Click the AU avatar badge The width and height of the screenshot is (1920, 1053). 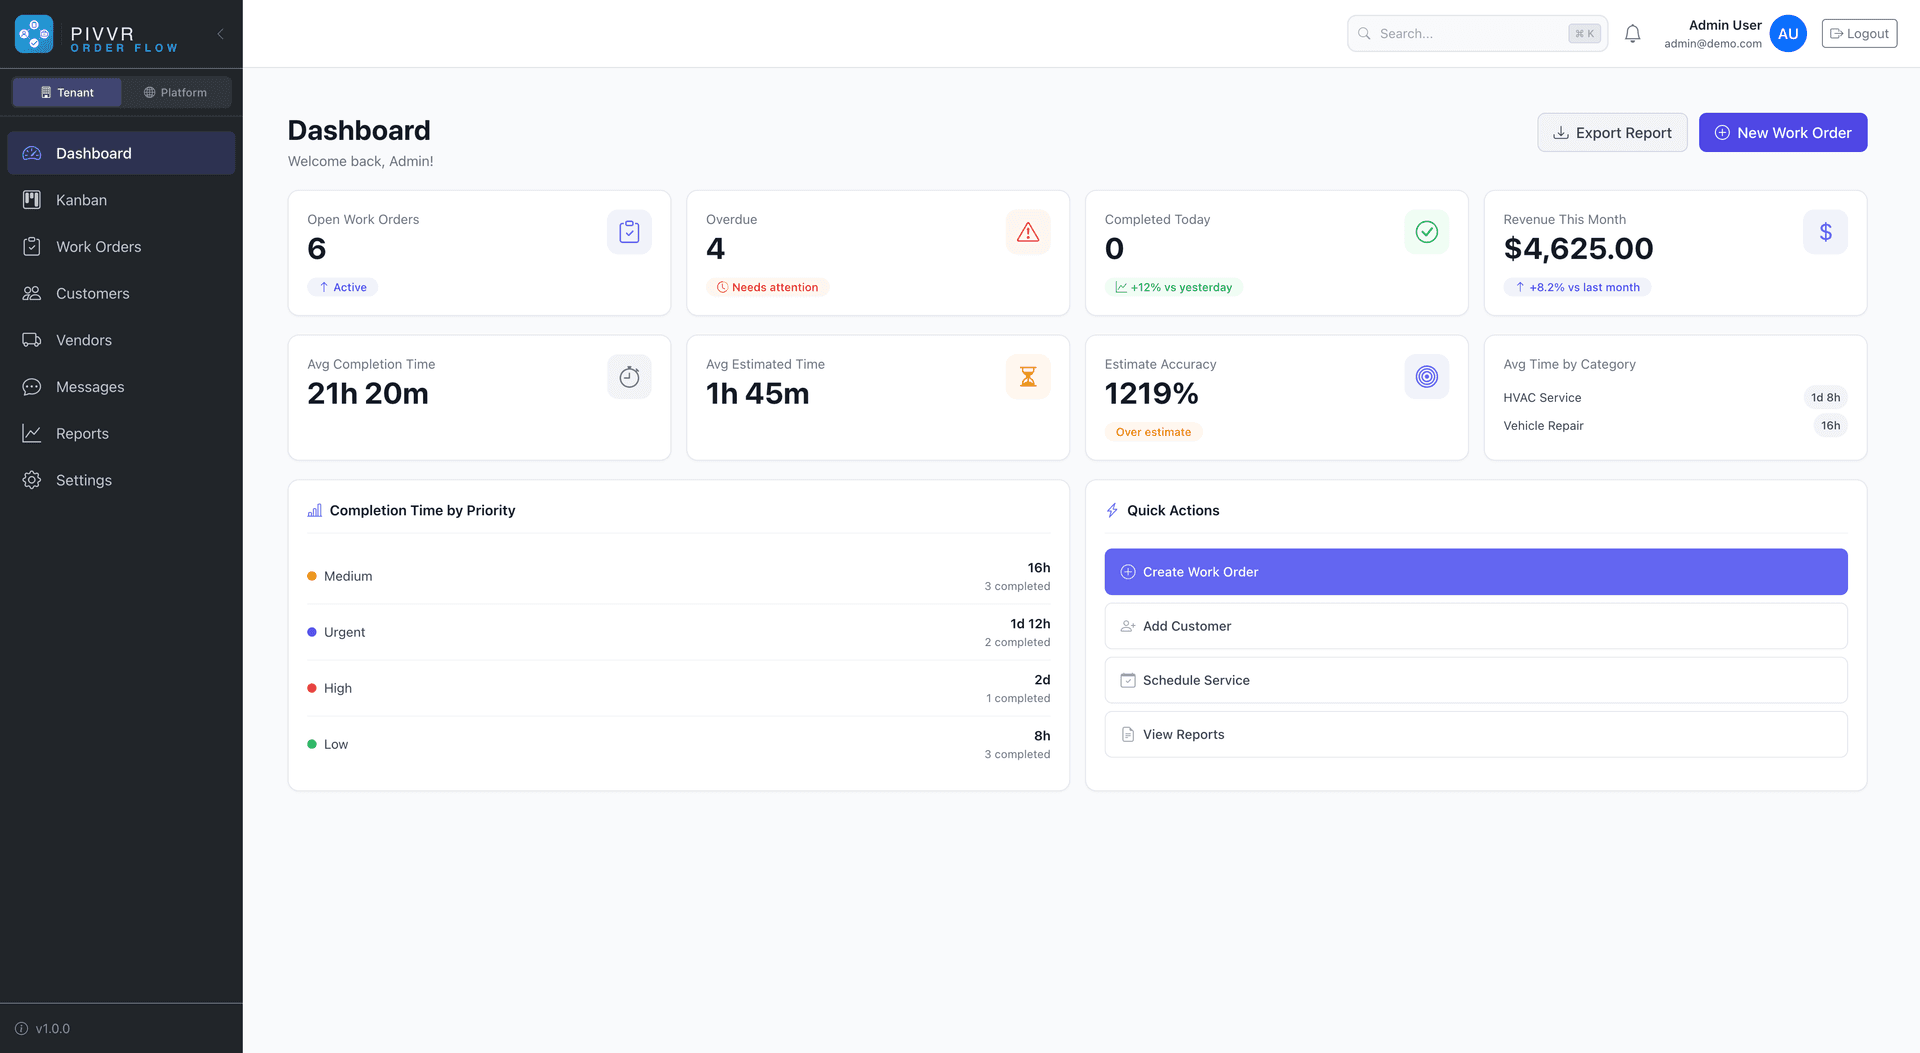(x=1788, y=33)
